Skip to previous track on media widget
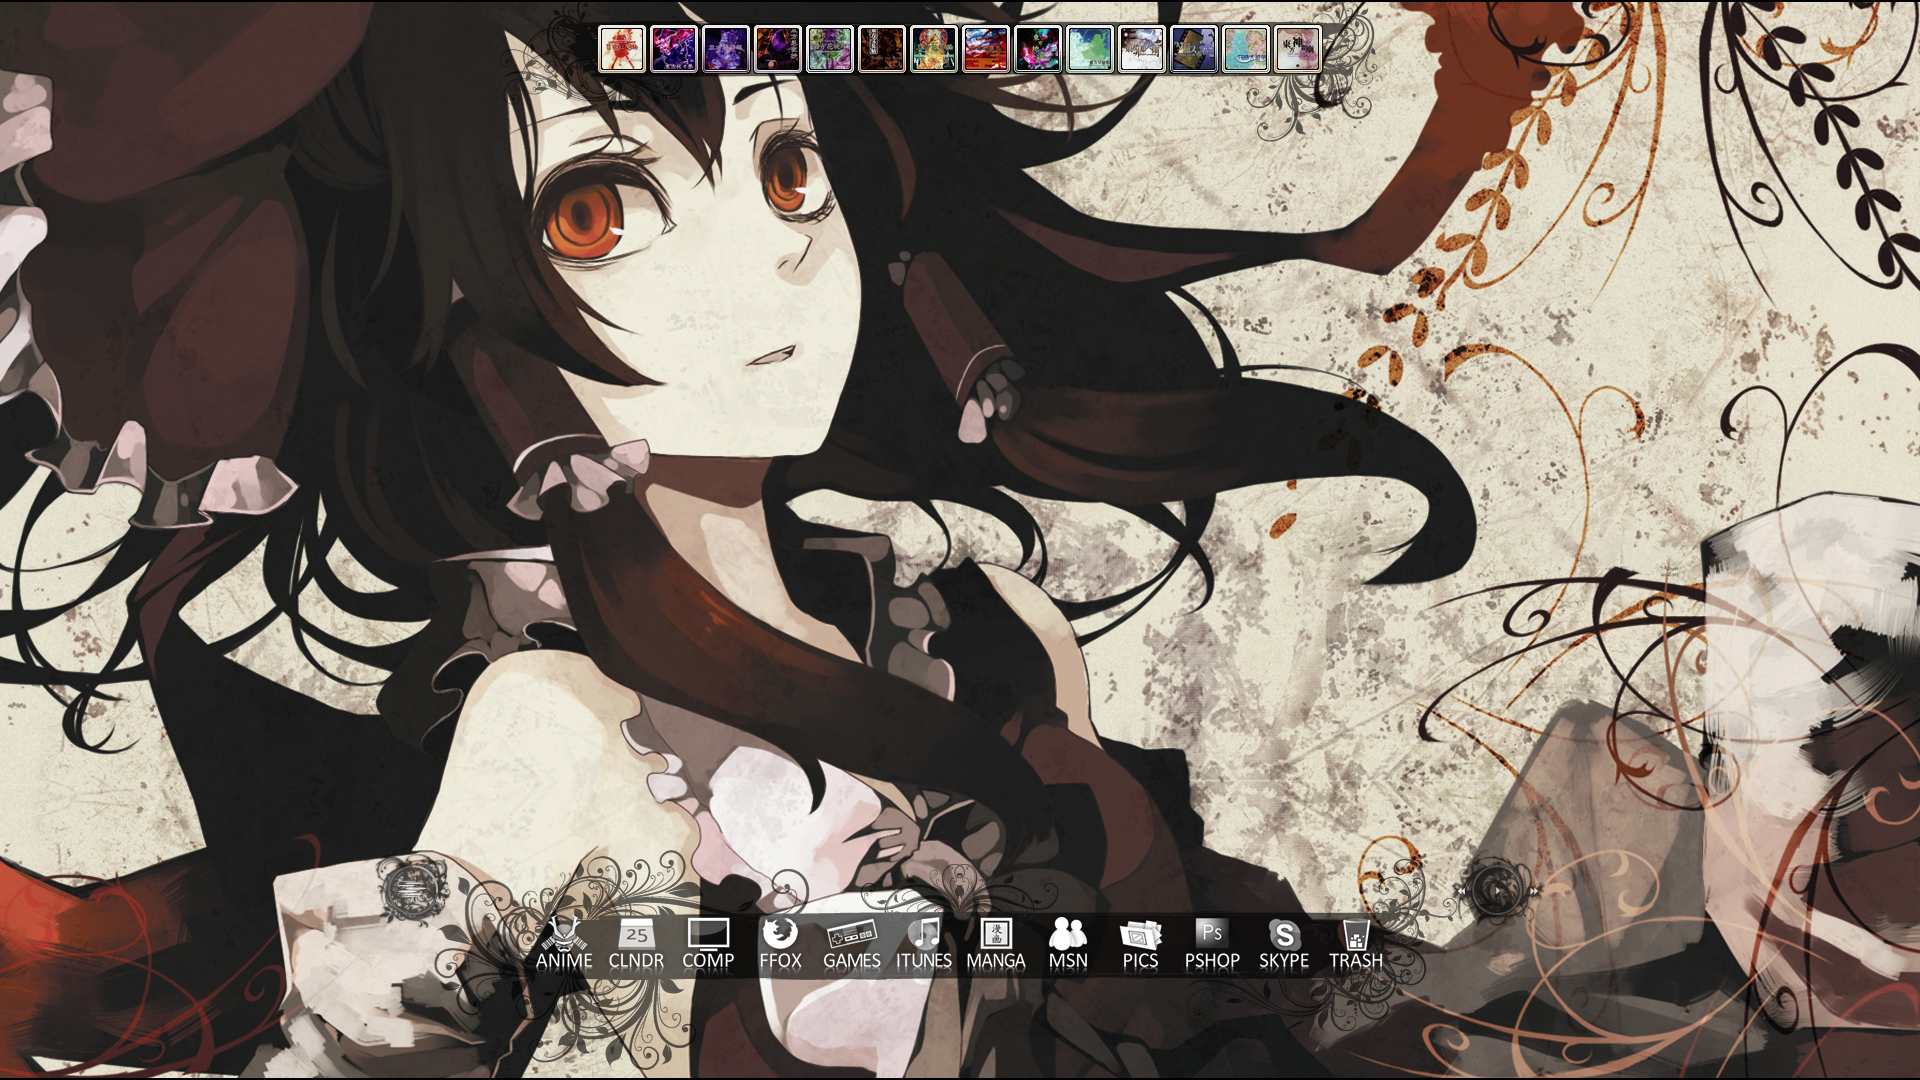The height and width of the screenshot is (1080, 1920). pos(1461,891)
